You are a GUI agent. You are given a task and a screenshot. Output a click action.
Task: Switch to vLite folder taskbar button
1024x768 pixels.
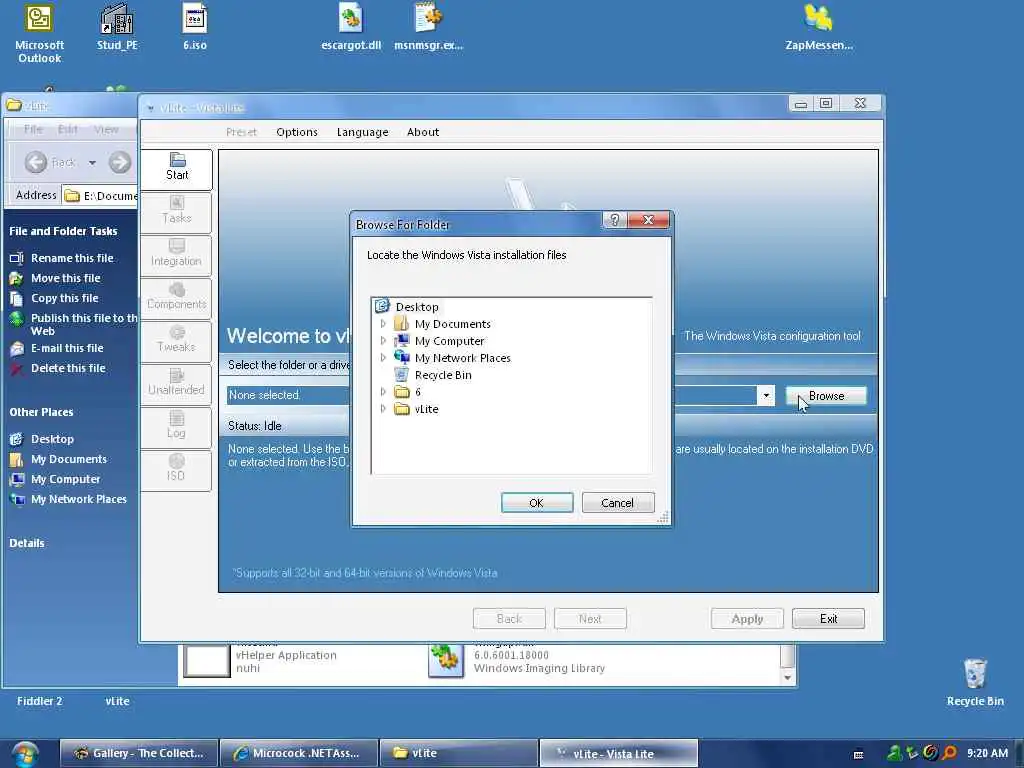point(459,753)
